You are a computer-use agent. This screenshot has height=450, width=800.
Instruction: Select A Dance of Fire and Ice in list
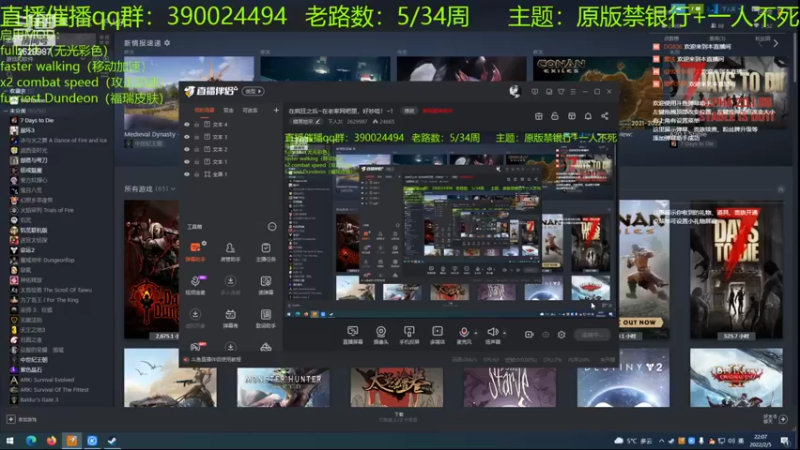[59, 140]
